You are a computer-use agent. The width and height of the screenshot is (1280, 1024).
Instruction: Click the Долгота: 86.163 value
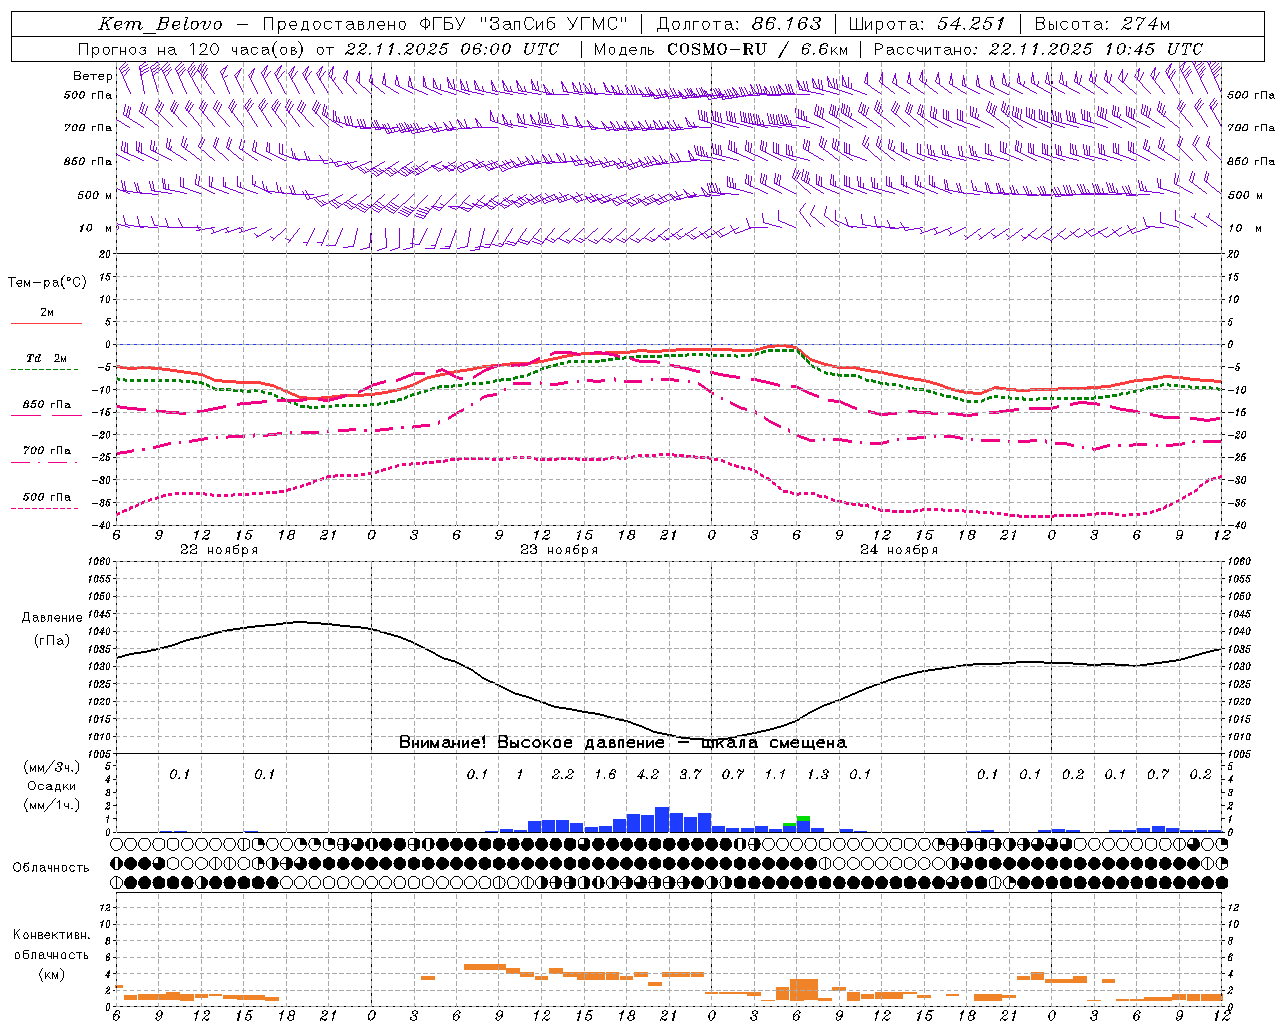[738, 24]
